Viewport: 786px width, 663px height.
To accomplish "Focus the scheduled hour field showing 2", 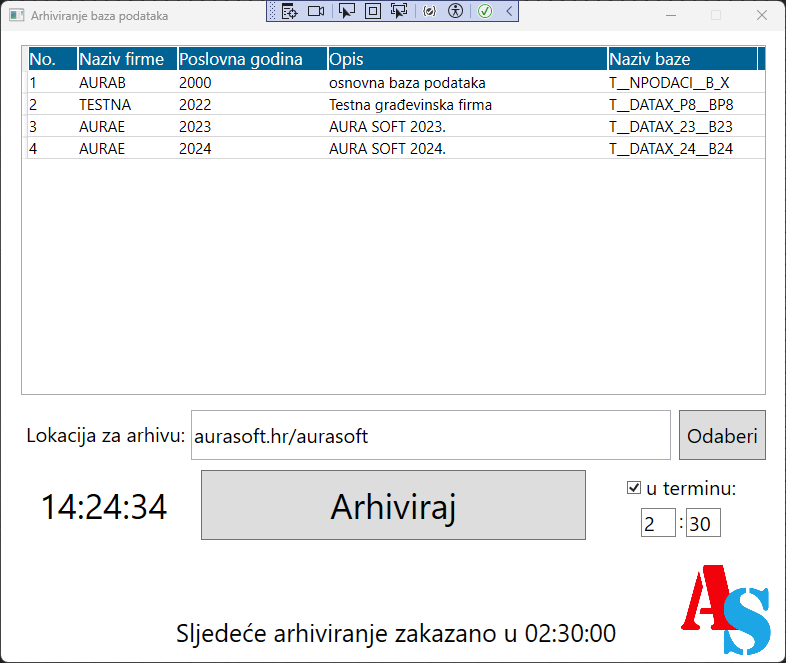I will [658, 524].
